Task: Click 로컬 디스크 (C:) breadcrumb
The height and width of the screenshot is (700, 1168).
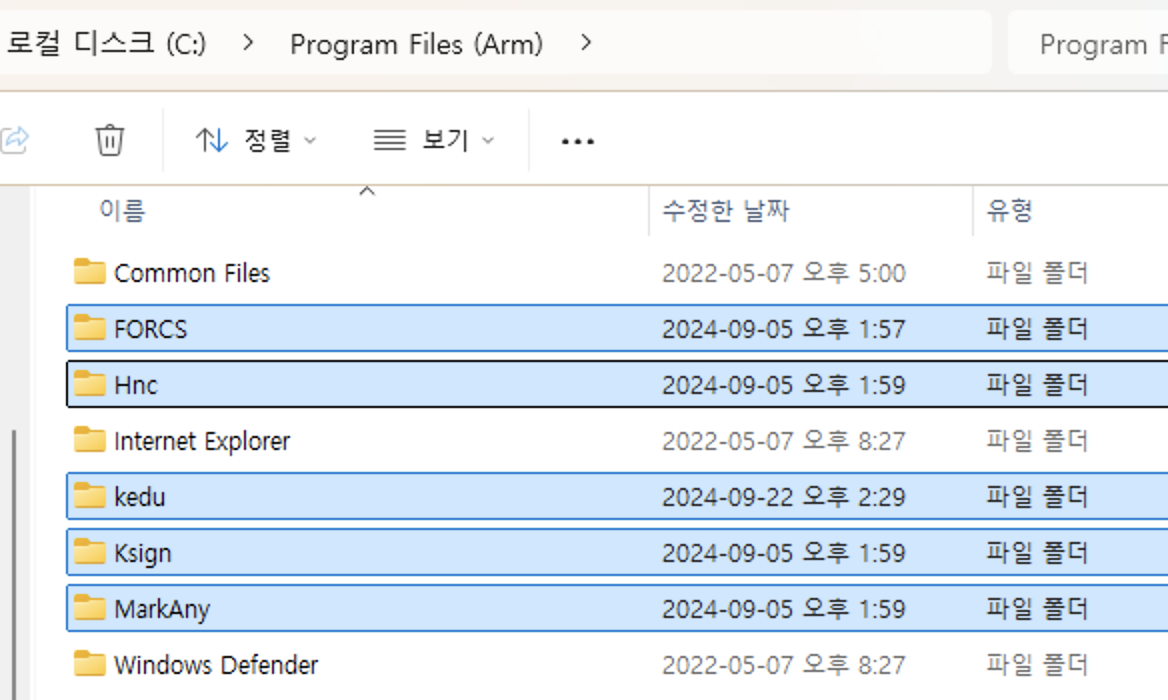Action: (x=107, y=44)
